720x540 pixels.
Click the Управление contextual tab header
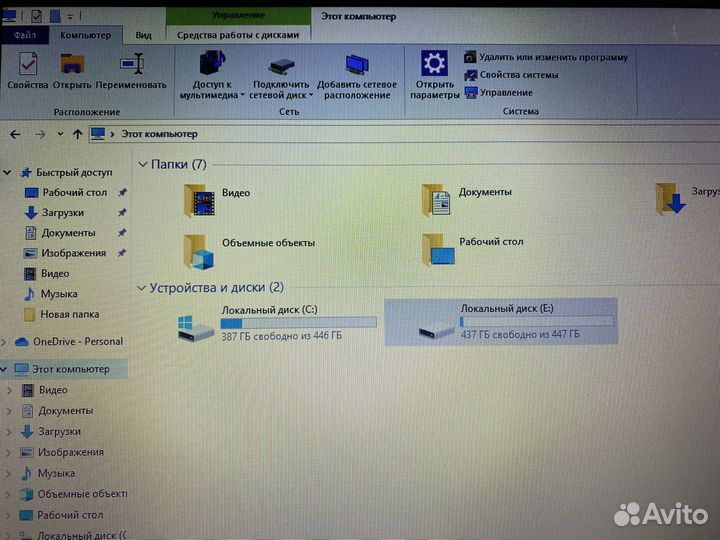(238, 15)
